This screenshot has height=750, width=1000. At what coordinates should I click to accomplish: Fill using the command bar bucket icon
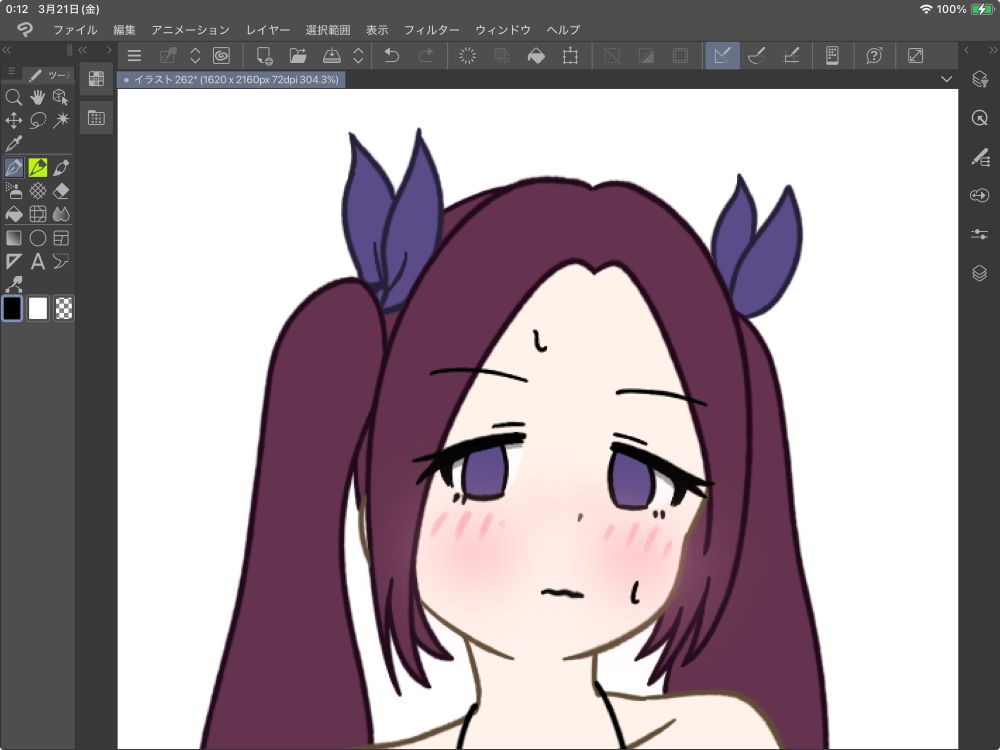536,55
